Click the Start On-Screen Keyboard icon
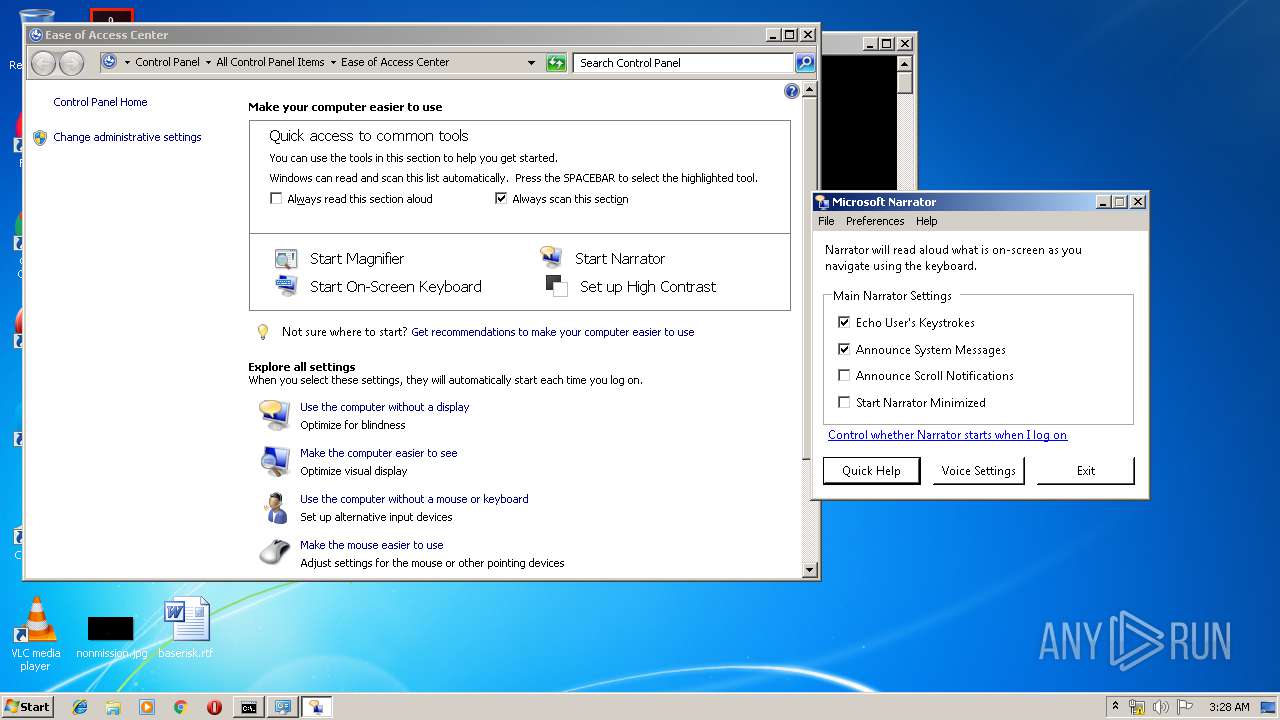This screenshot has width=1280, height=720. click(286, 286)
